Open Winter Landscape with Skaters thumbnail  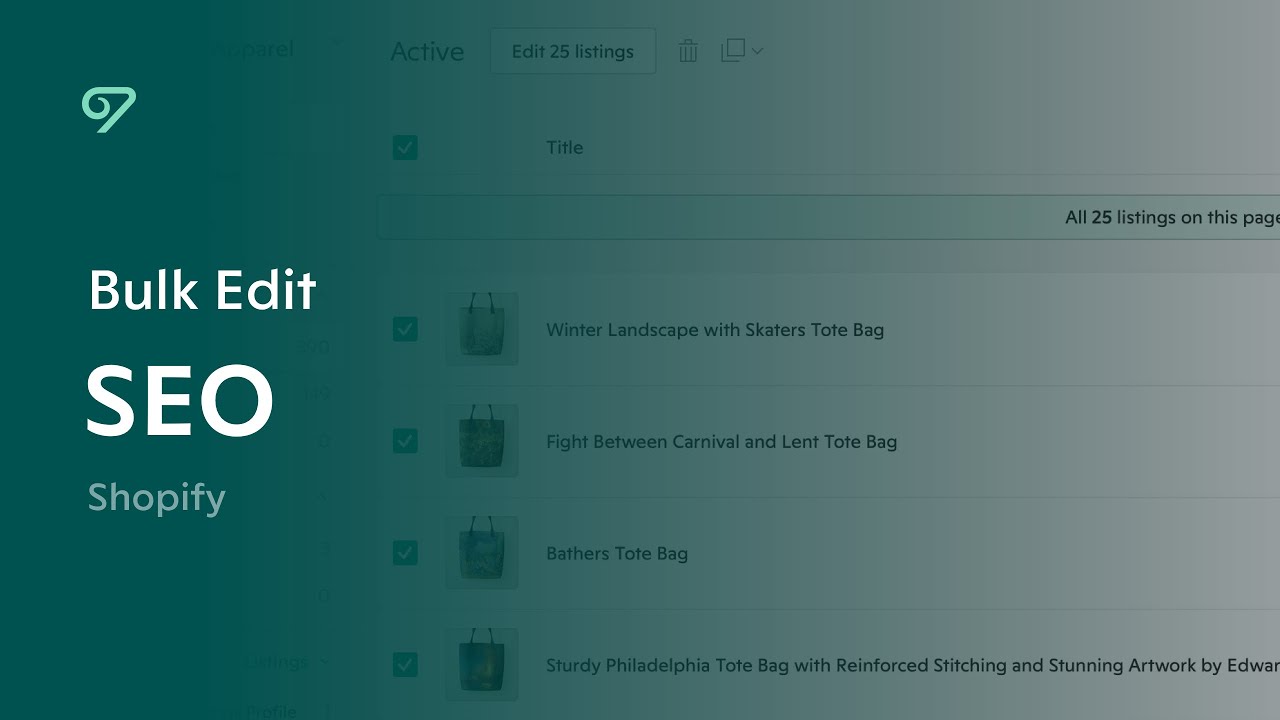point(482,329)
